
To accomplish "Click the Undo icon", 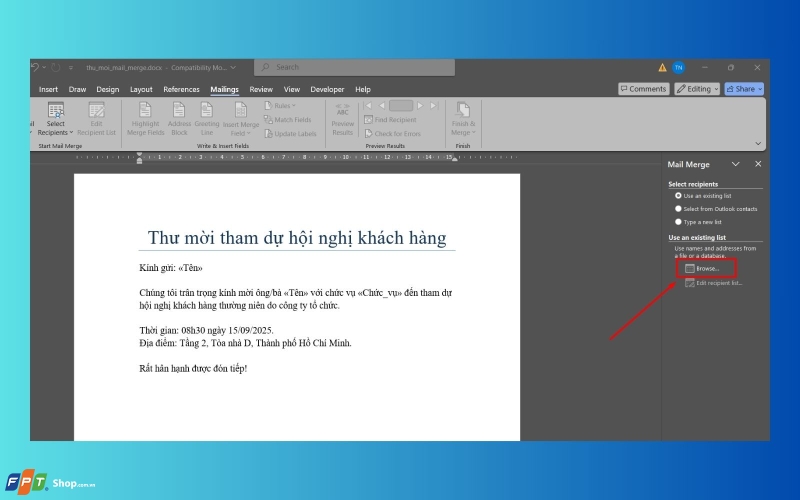I will click(x=35, y=67).
